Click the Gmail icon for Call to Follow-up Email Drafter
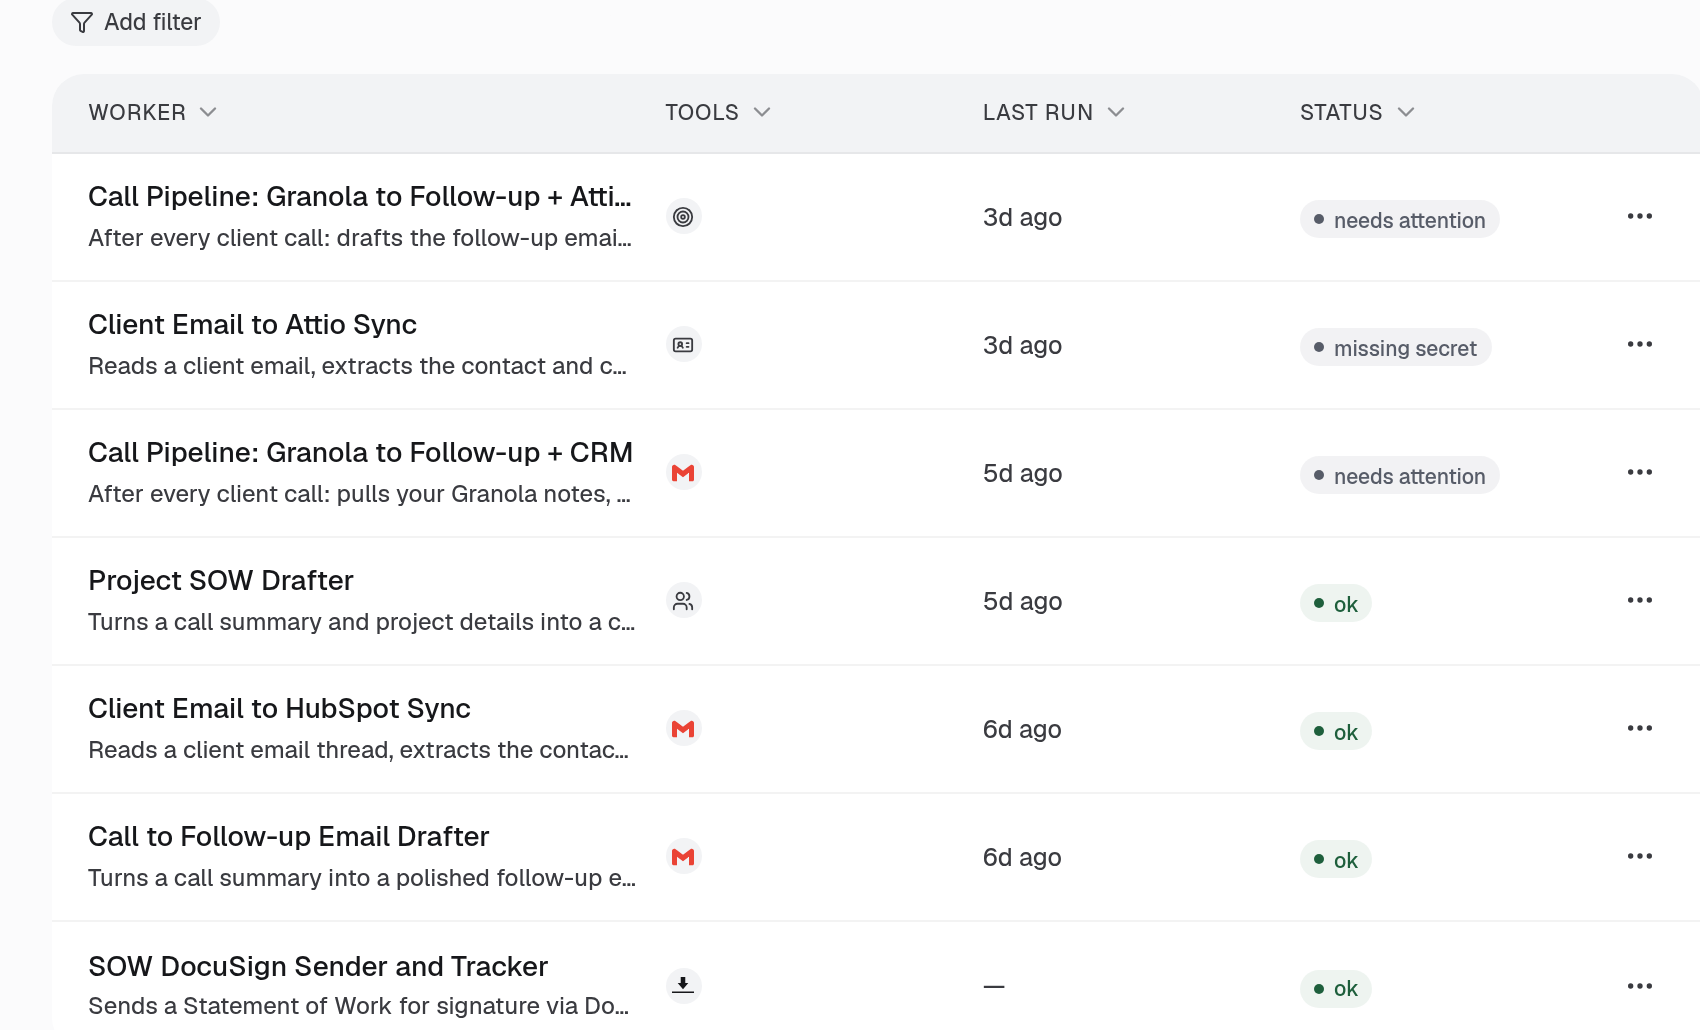The height and width of the screenshot is (1030, 1700). click(683, 857)
